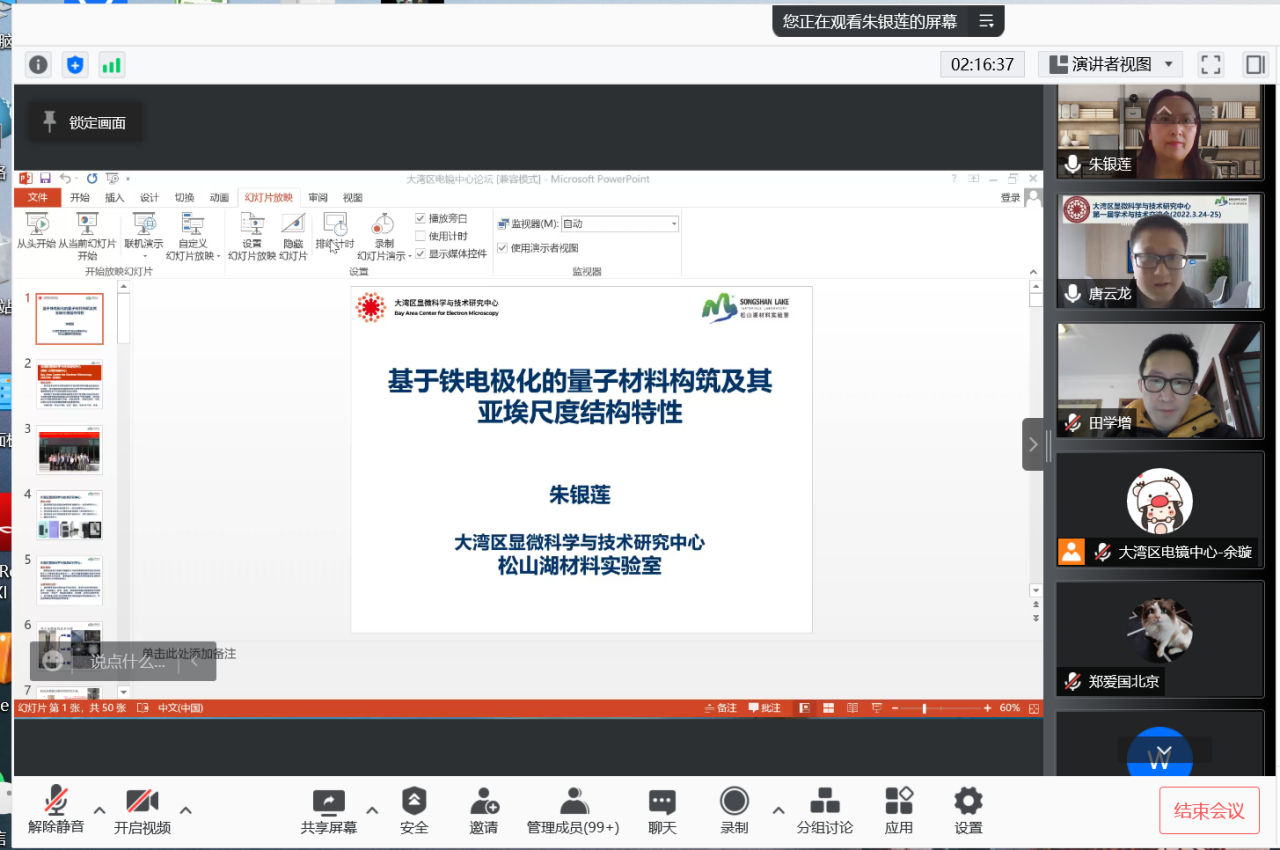1280x850 pixels.
Task: Click the 锁定画面 pin button
Action: pos(85,122)
